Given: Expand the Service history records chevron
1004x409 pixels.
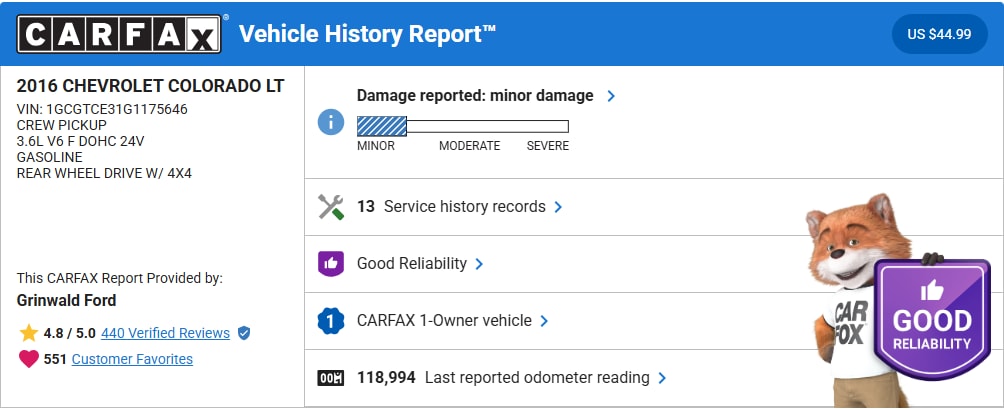Looking at the screenshot, I should tap(559, 207).
